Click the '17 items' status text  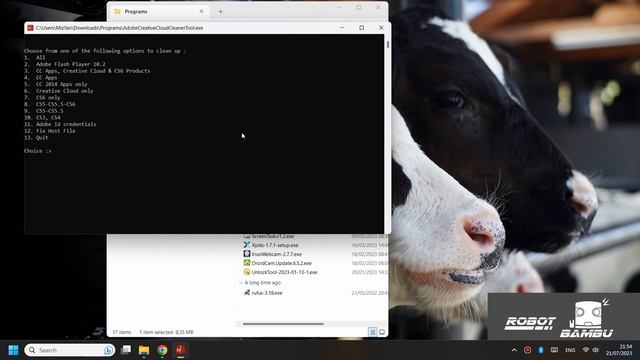[122, 332]
